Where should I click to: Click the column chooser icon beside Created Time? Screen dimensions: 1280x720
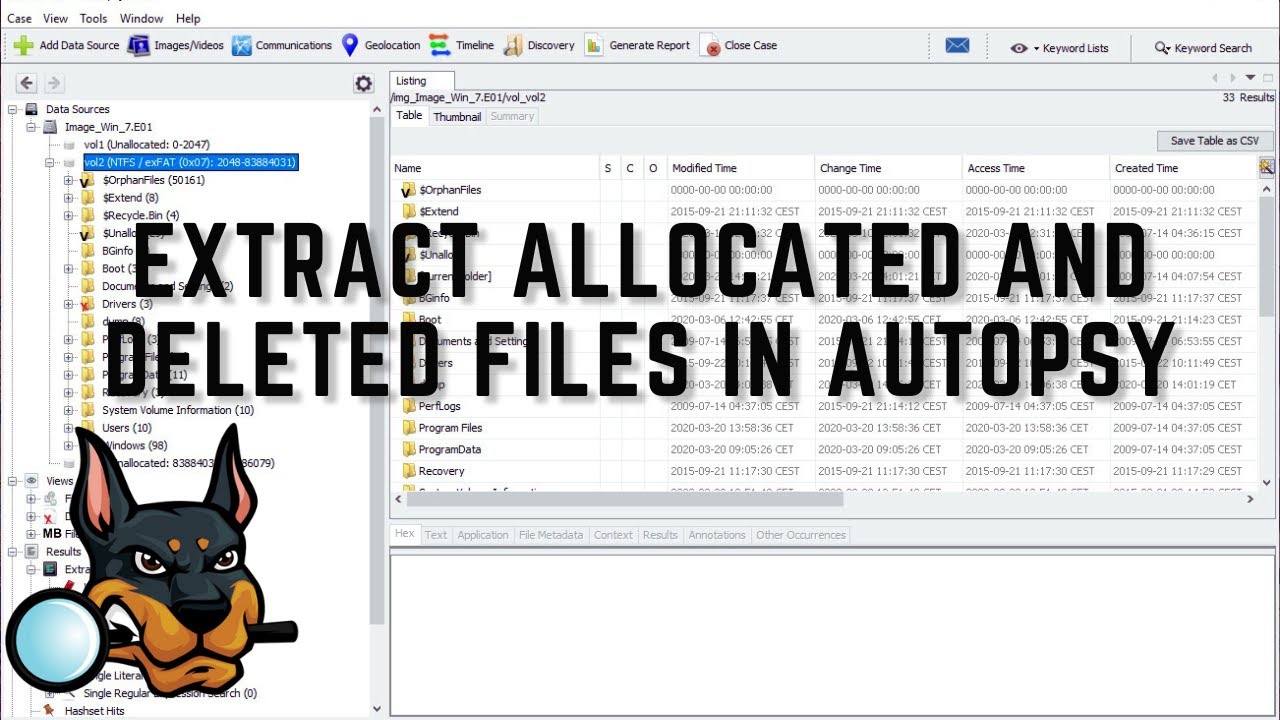(x=1267, y=168)
